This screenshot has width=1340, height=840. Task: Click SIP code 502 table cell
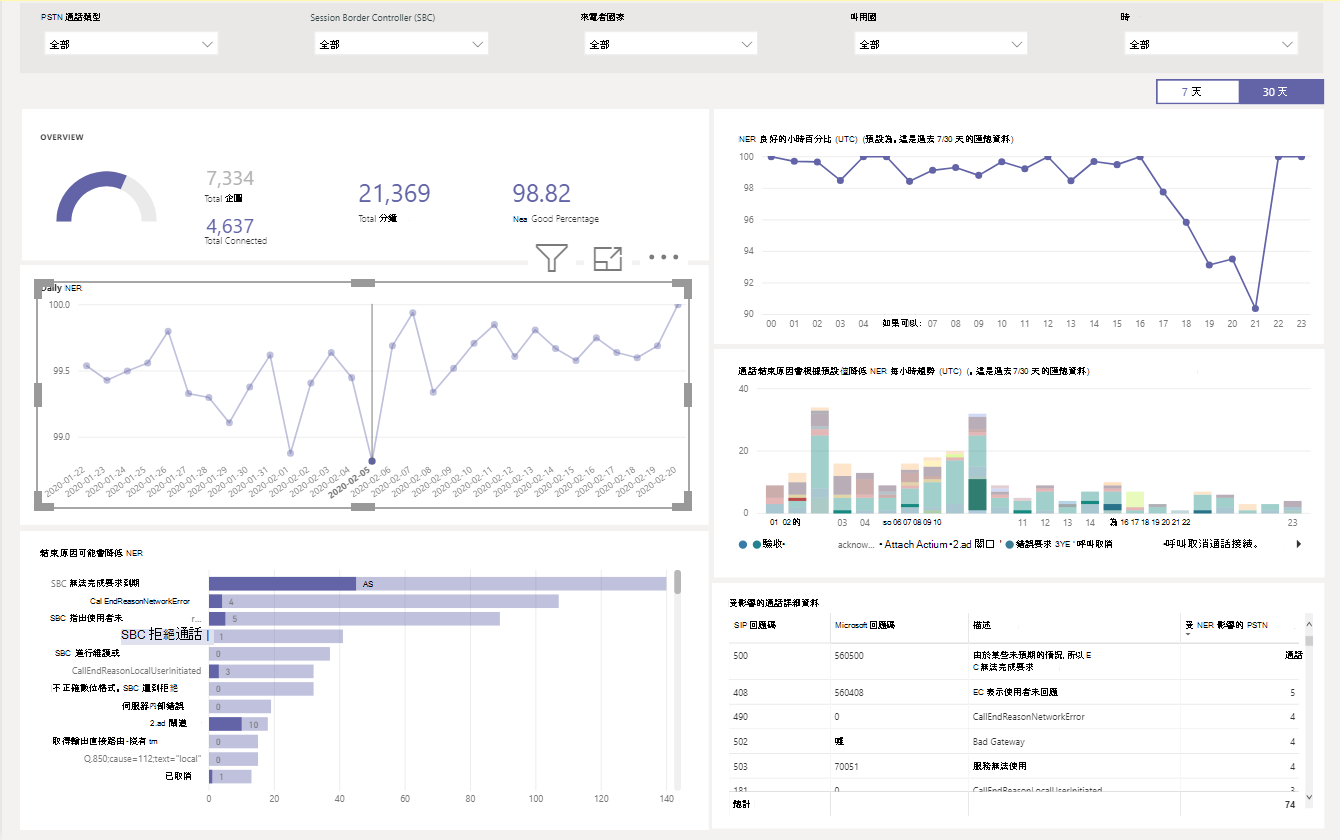[741, 742]
